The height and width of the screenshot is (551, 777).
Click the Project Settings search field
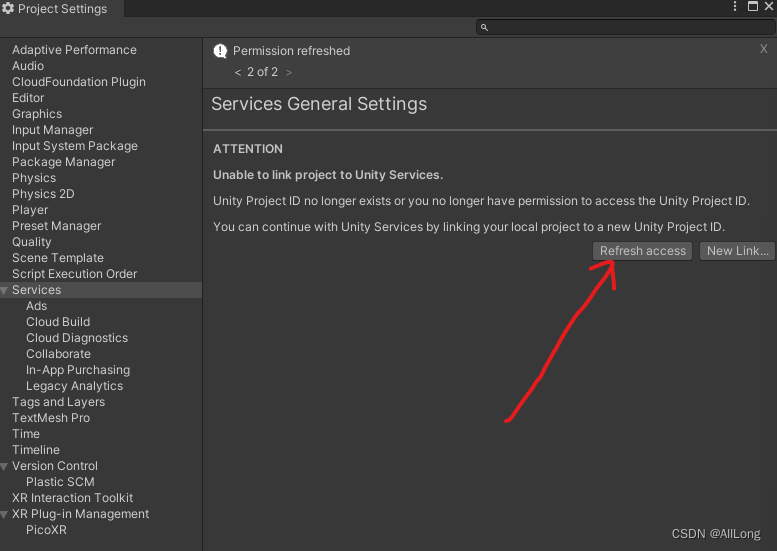tap(626, 27)
